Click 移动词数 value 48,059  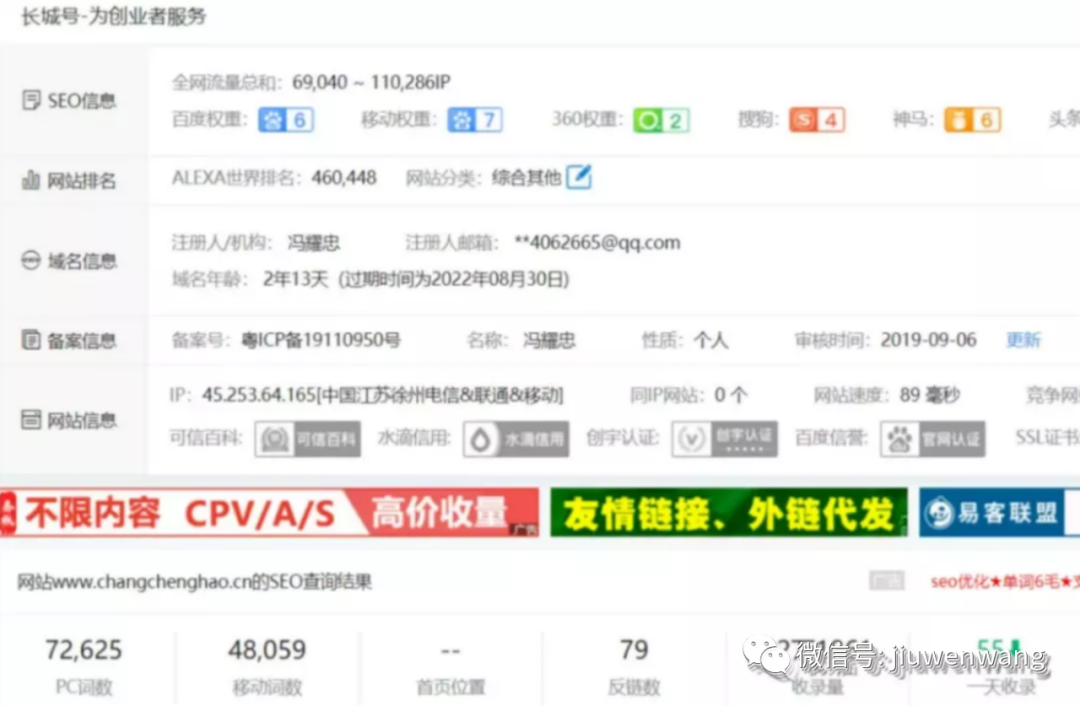click(x=267, y=650)
